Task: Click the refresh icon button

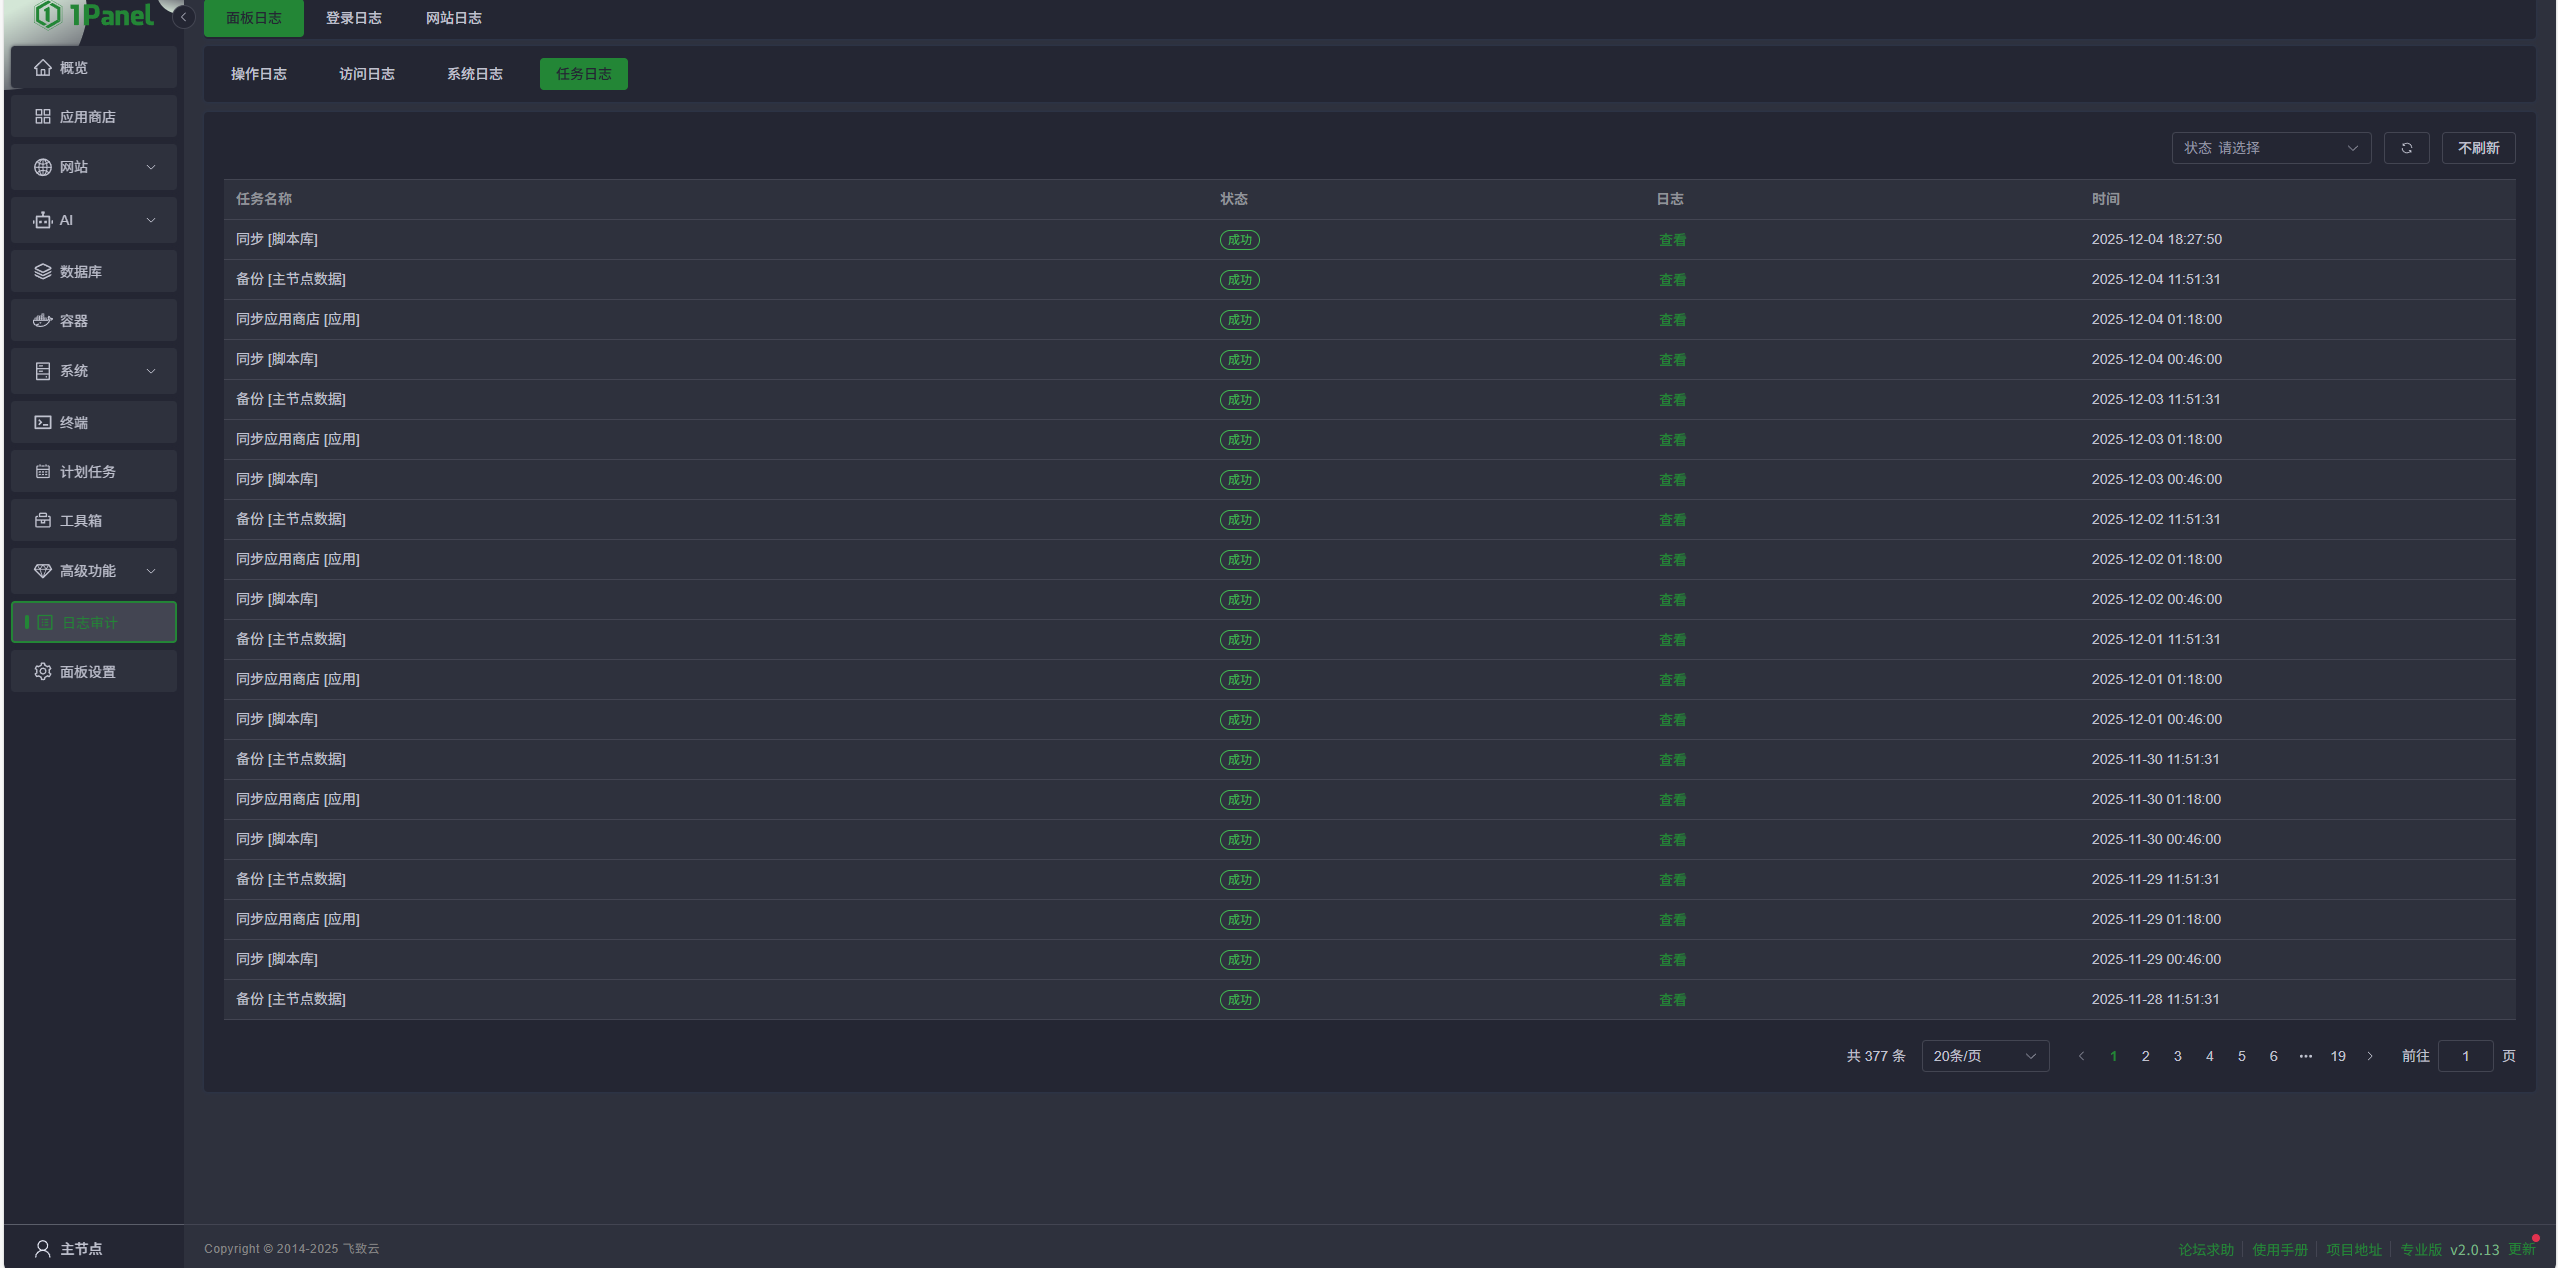Action: pos(2406,148)
